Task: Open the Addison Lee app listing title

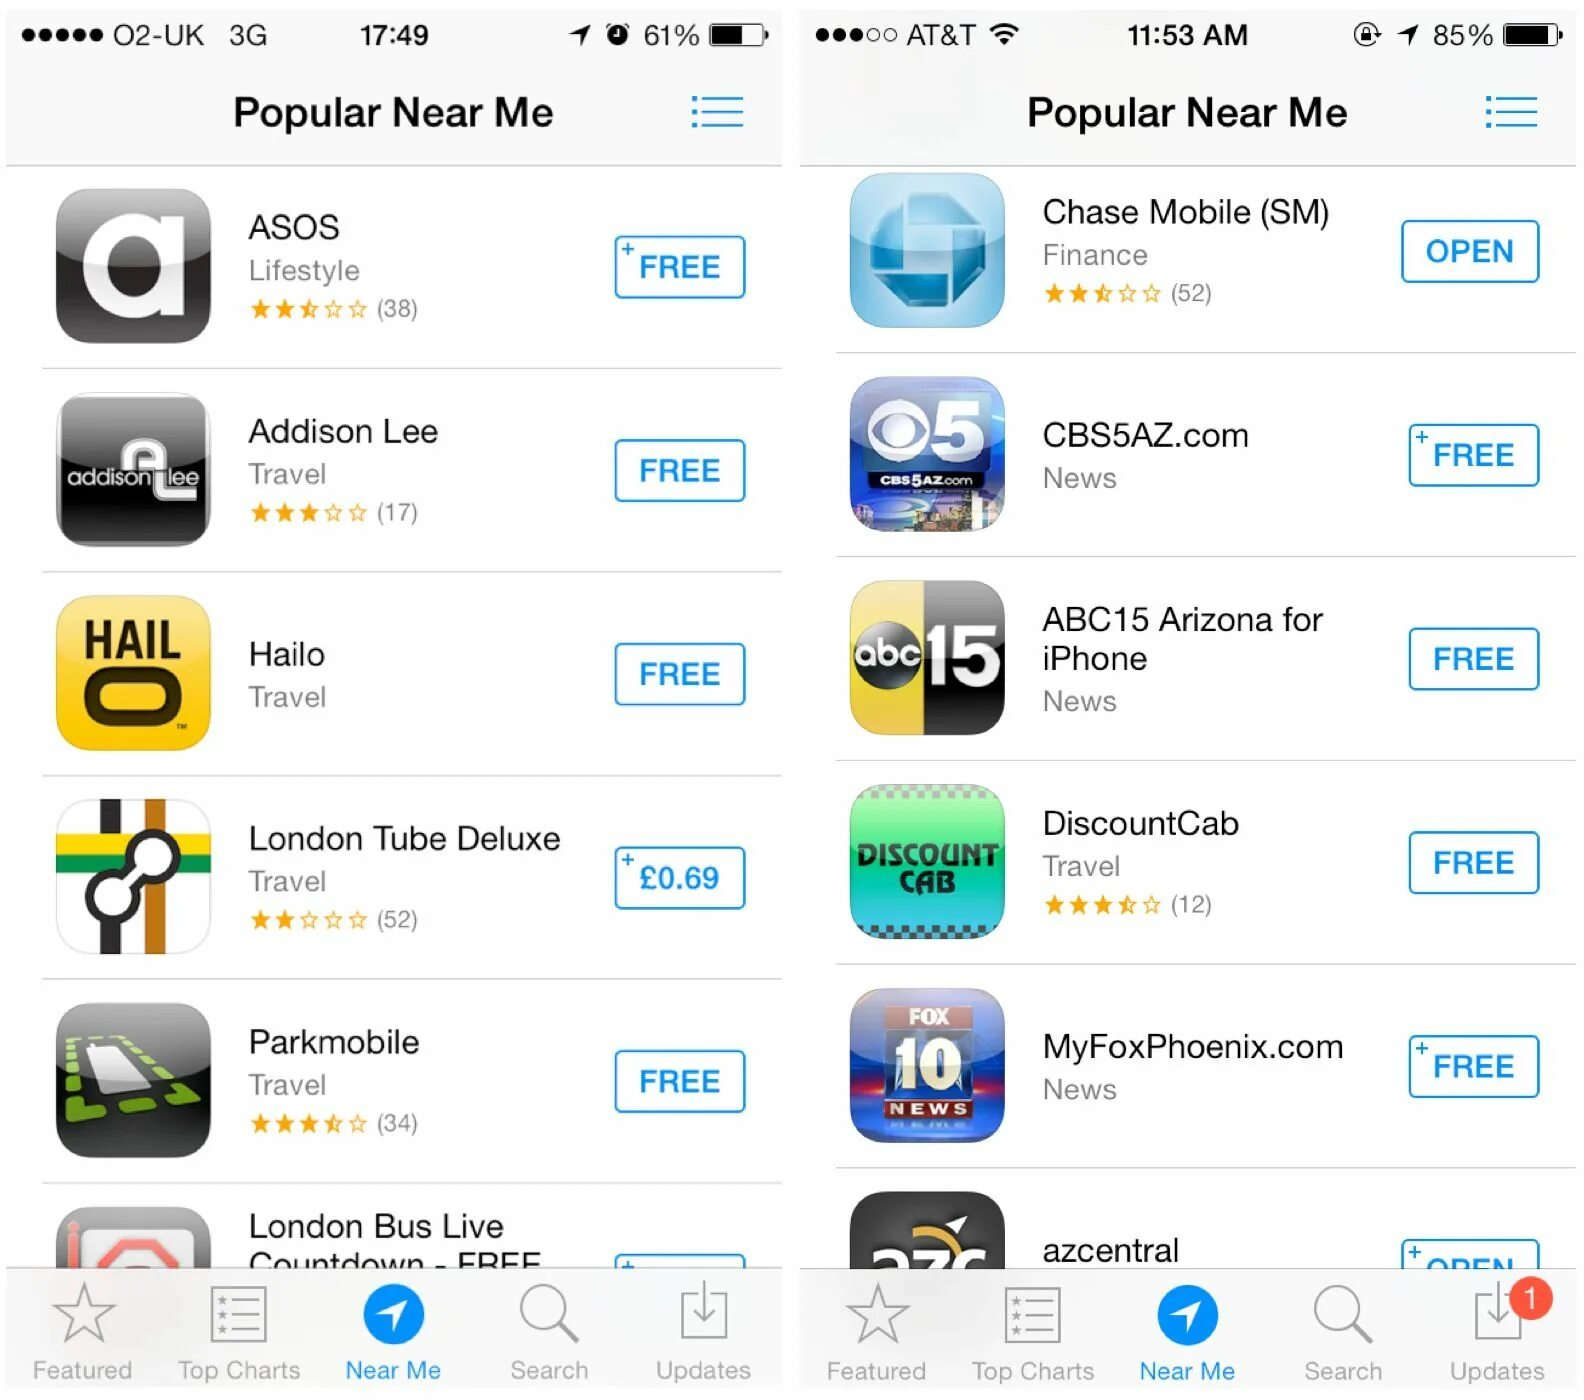Action: 343,431
